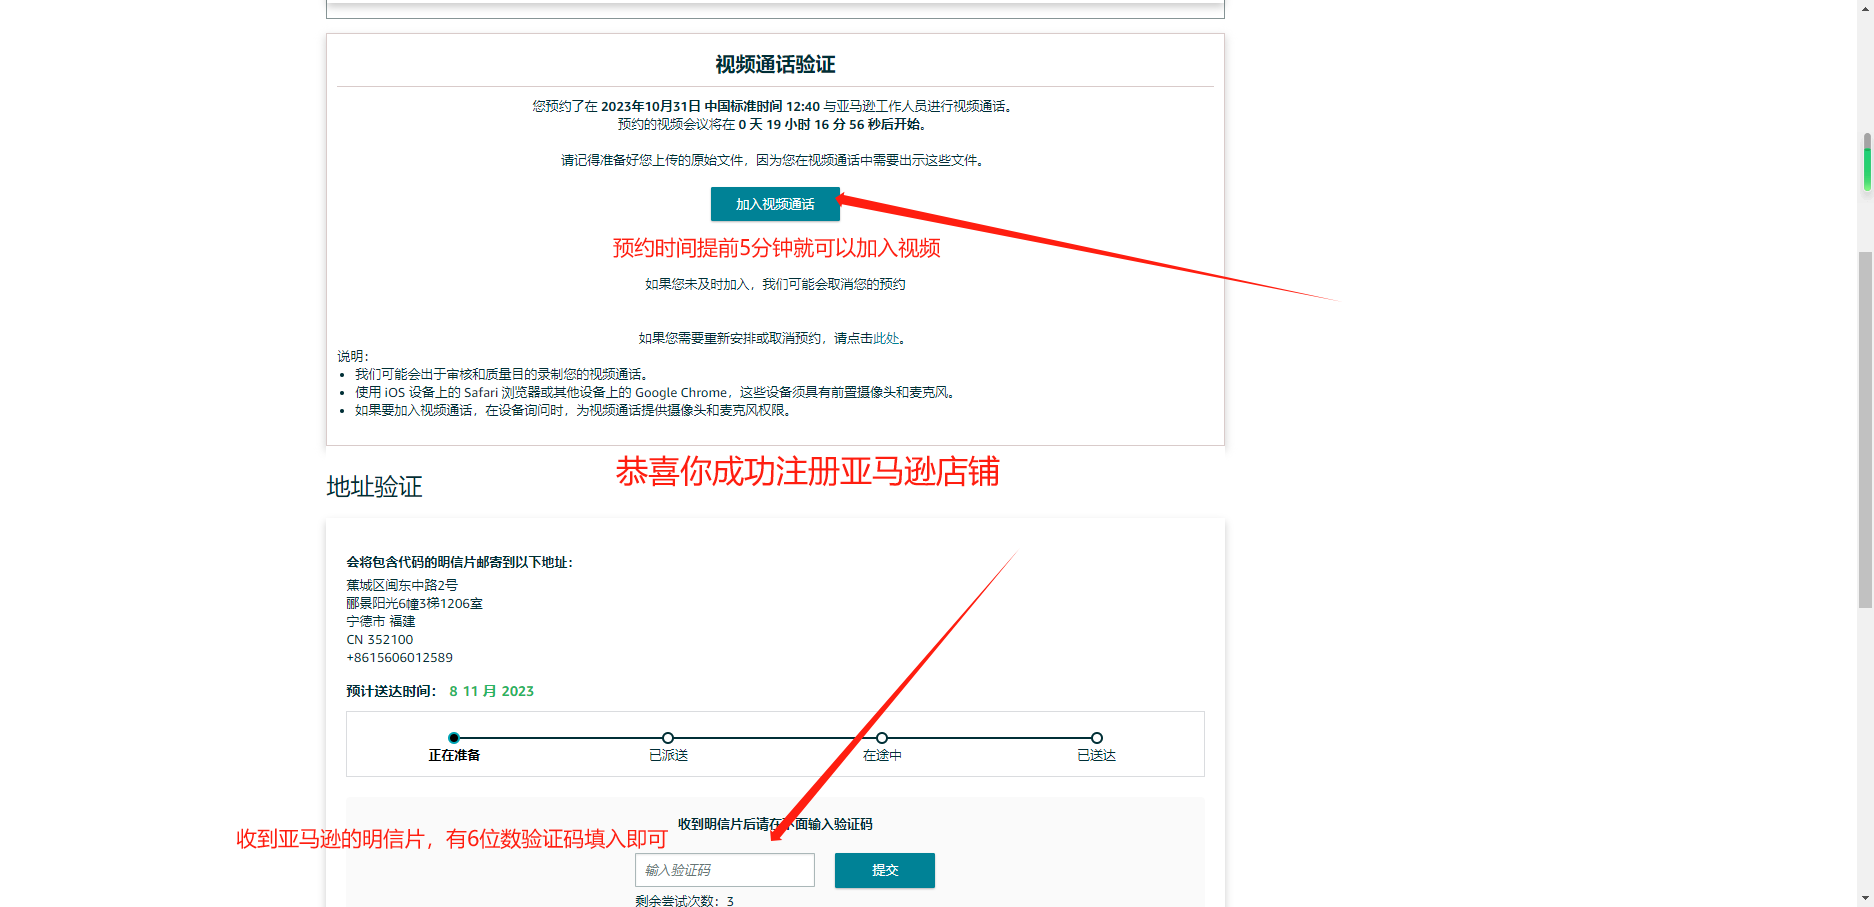This screenshot has height=907, width=1874.
Task: Select phone number +8615606012589
Action: [400, 658]
